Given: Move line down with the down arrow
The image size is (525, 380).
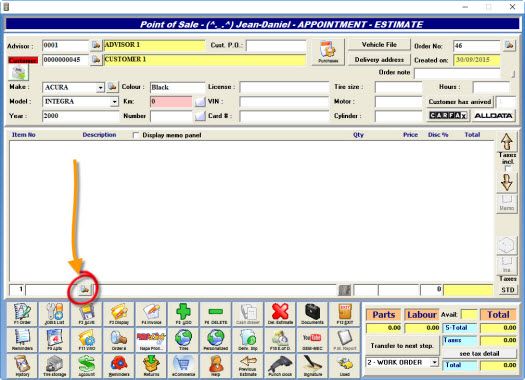Looking at the screenshot, I should click(x=507, y=182).
